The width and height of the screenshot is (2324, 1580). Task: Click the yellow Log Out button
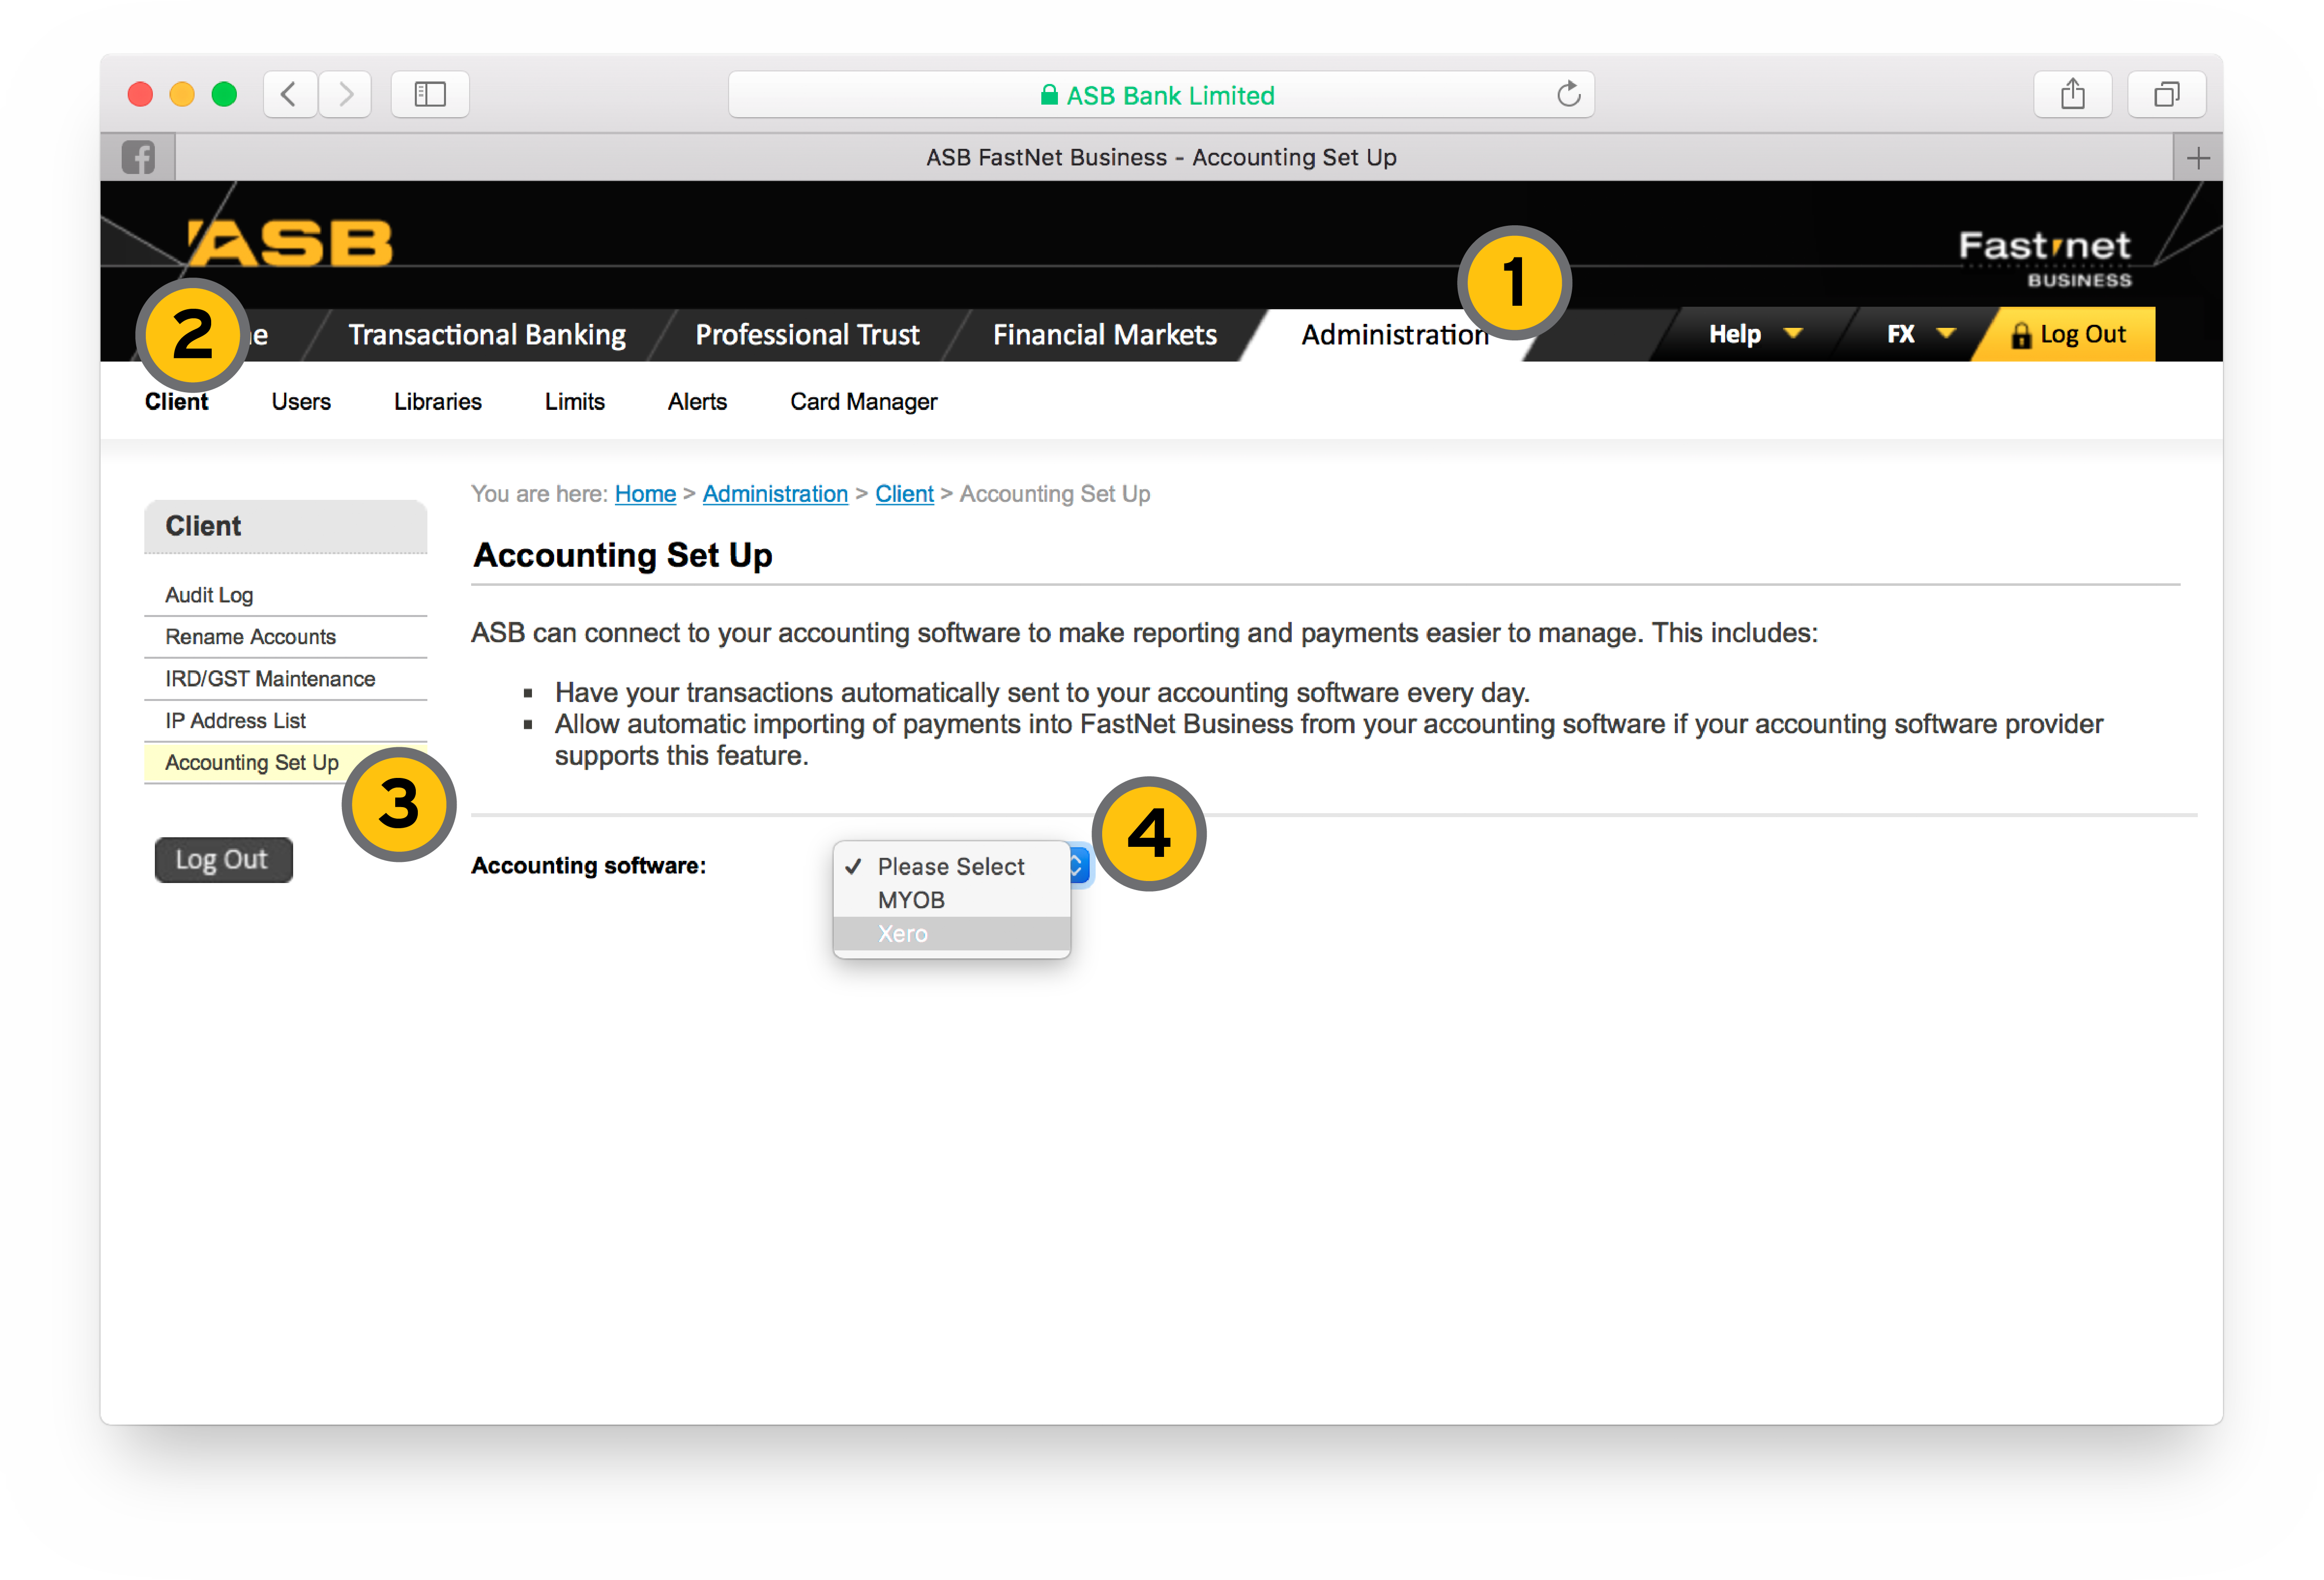tap(2068, 334)
